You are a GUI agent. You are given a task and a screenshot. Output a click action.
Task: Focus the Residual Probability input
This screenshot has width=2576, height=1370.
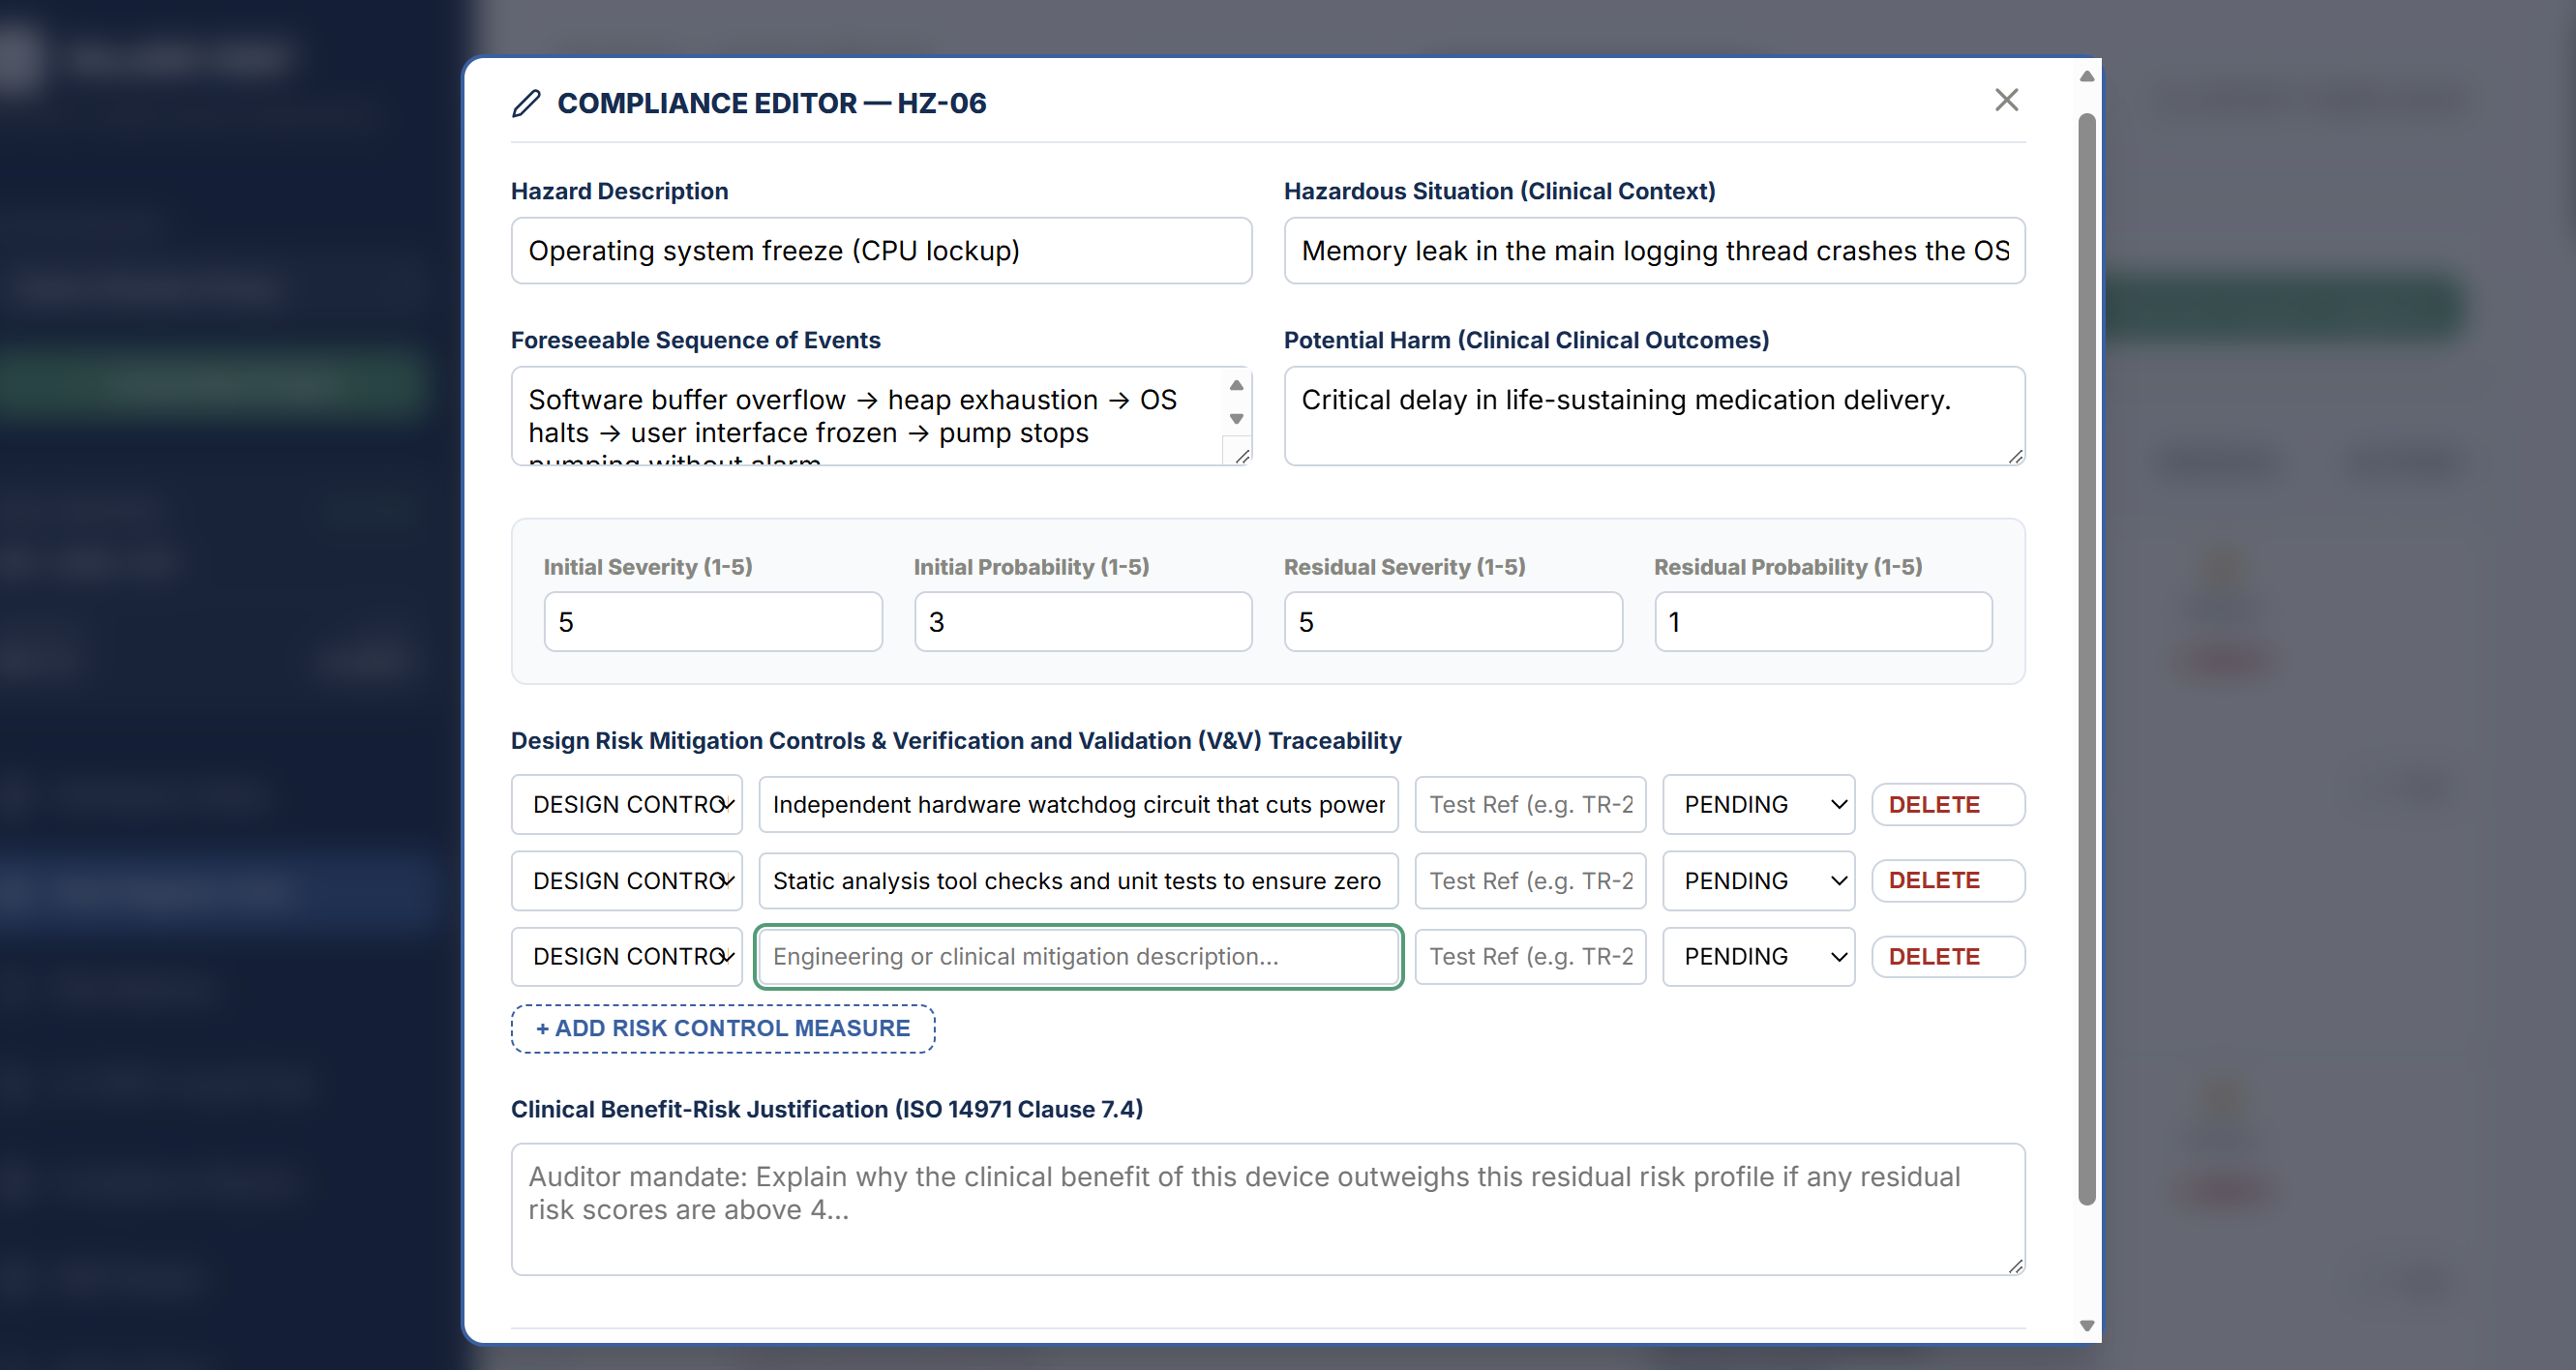click(1823, 622)
